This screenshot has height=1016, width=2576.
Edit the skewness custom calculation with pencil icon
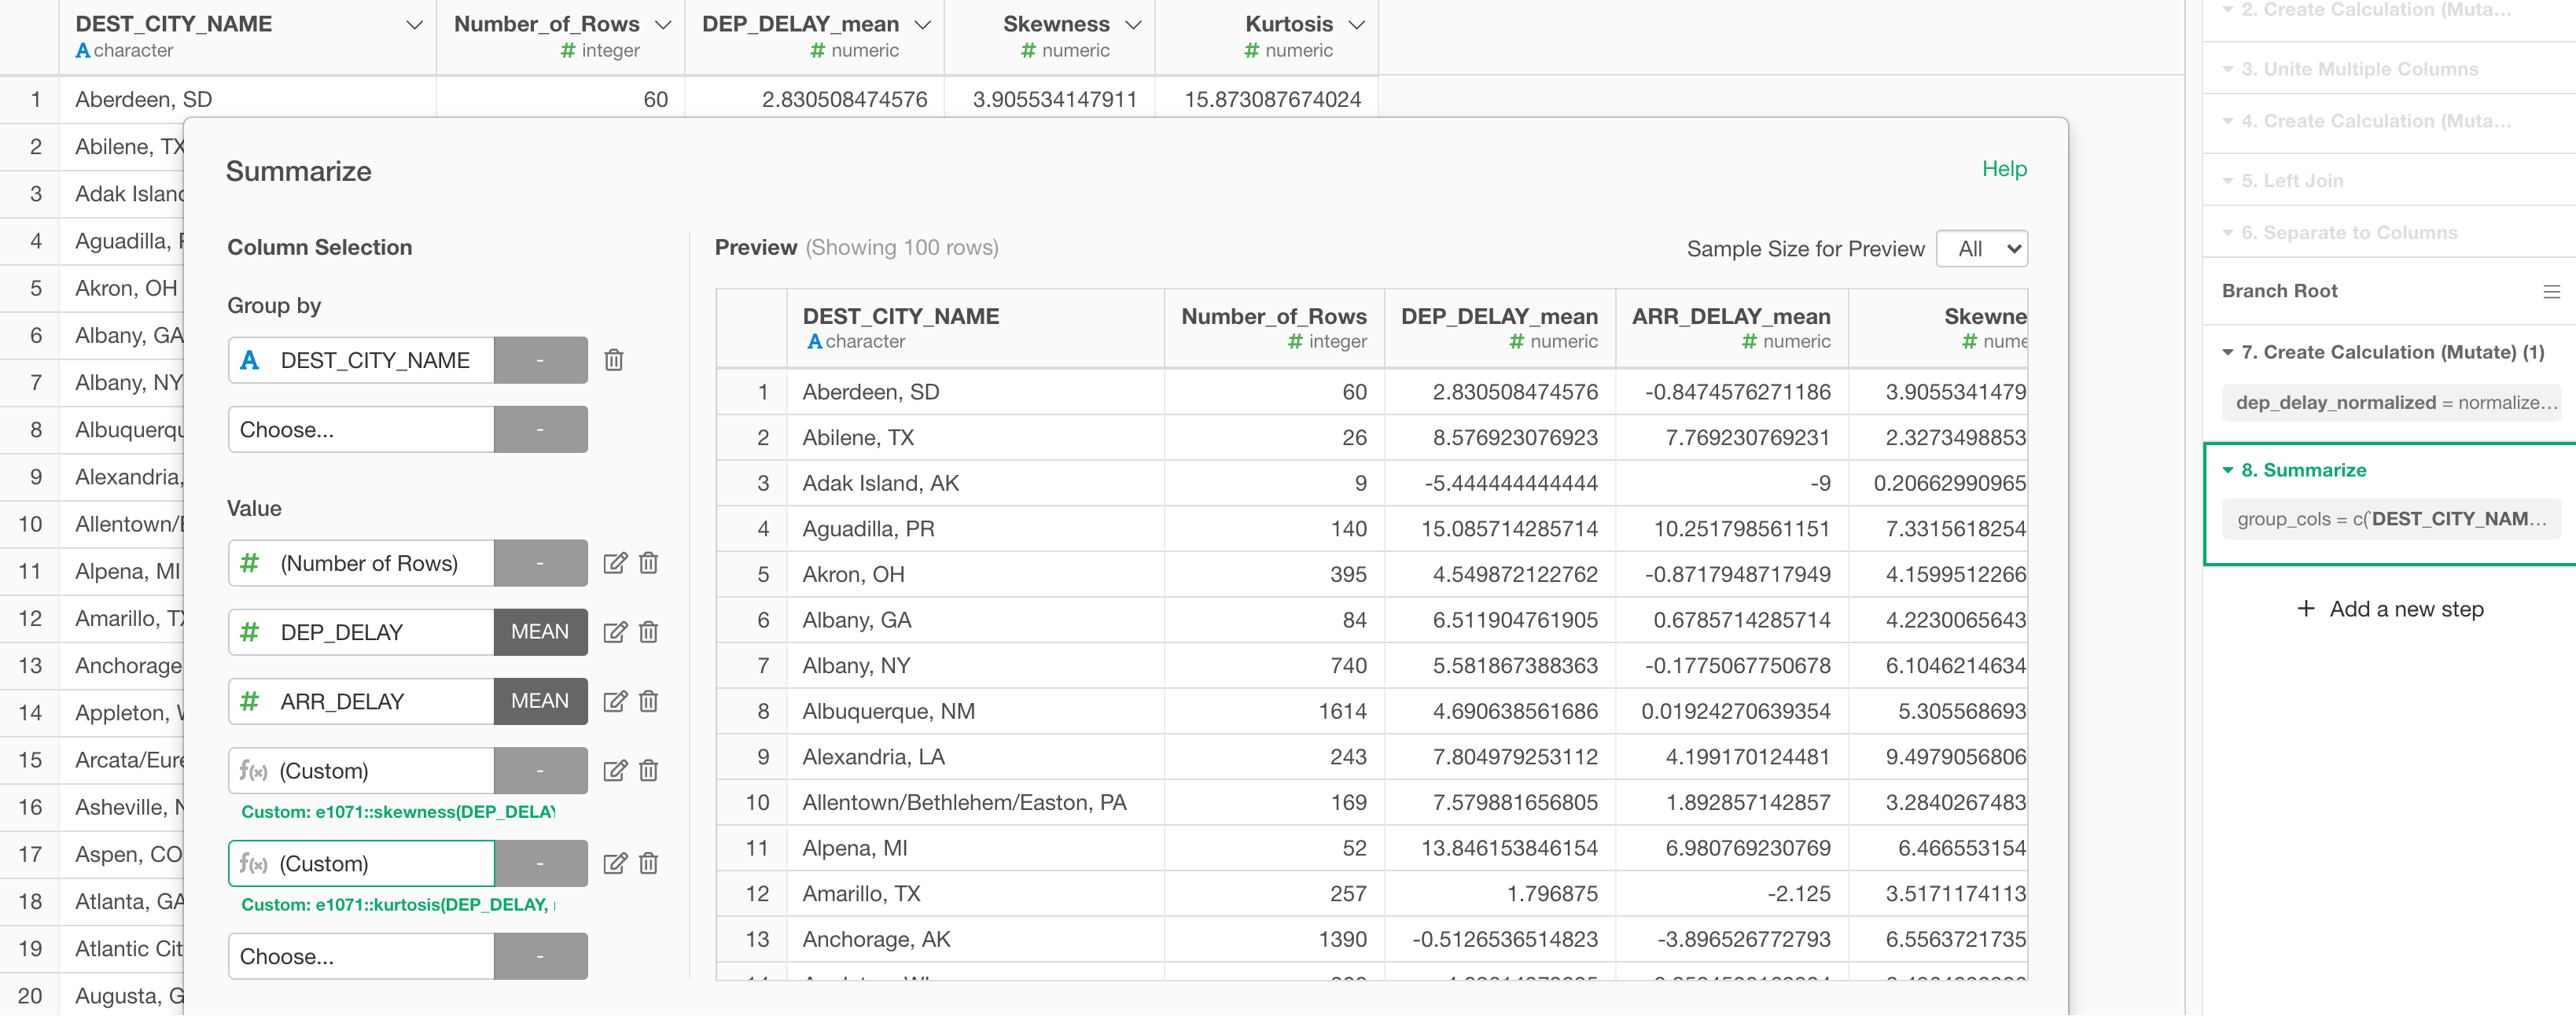tap(615, 770)
